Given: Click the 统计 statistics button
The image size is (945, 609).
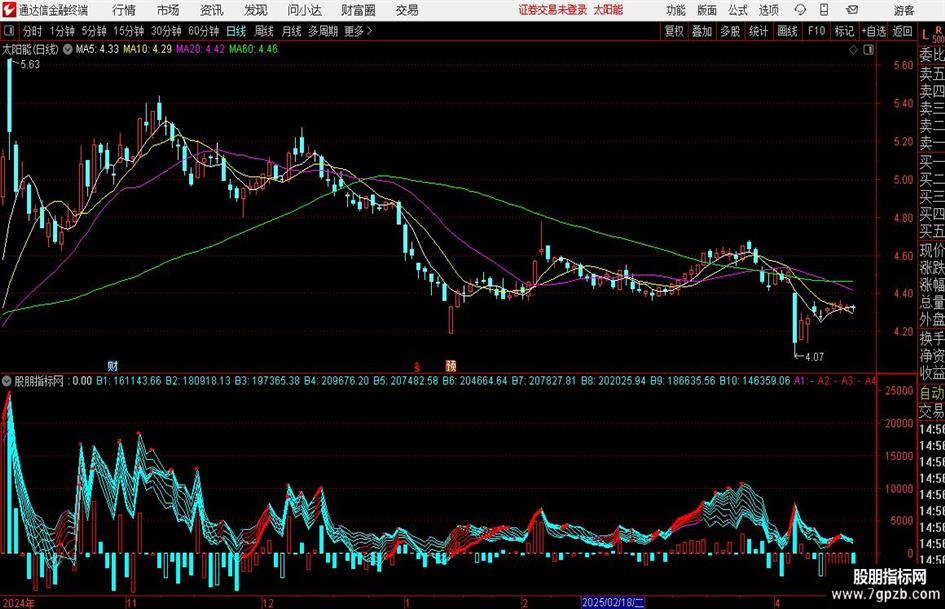Looking at the screenshot, I should pyautogui.click(x=758, y=31).
